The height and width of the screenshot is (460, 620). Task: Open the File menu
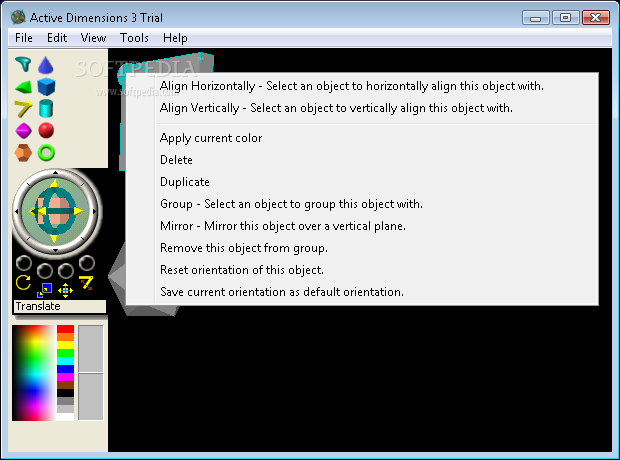pyautogui.click(x=24, y=38)
